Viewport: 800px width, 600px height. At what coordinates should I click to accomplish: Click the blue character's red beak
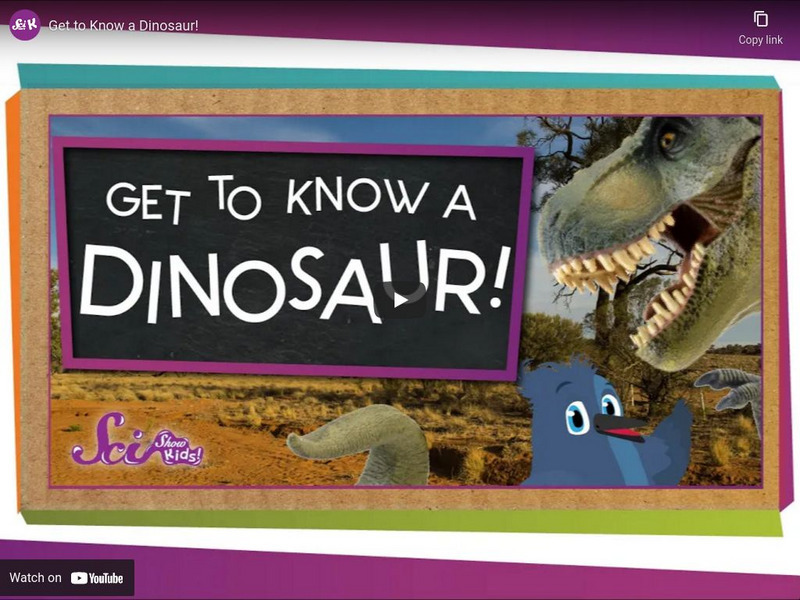point(618,430)
